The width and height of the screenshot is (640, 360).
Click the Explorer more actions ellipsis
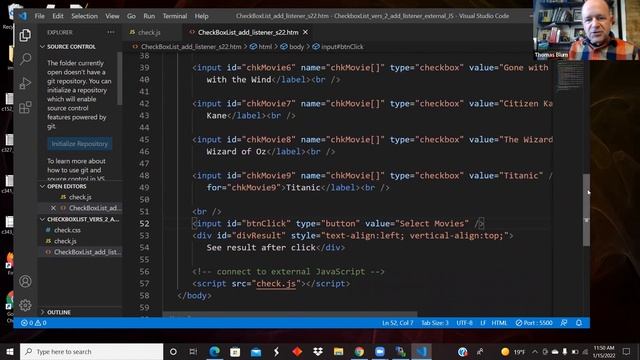[x=111, y=32]
